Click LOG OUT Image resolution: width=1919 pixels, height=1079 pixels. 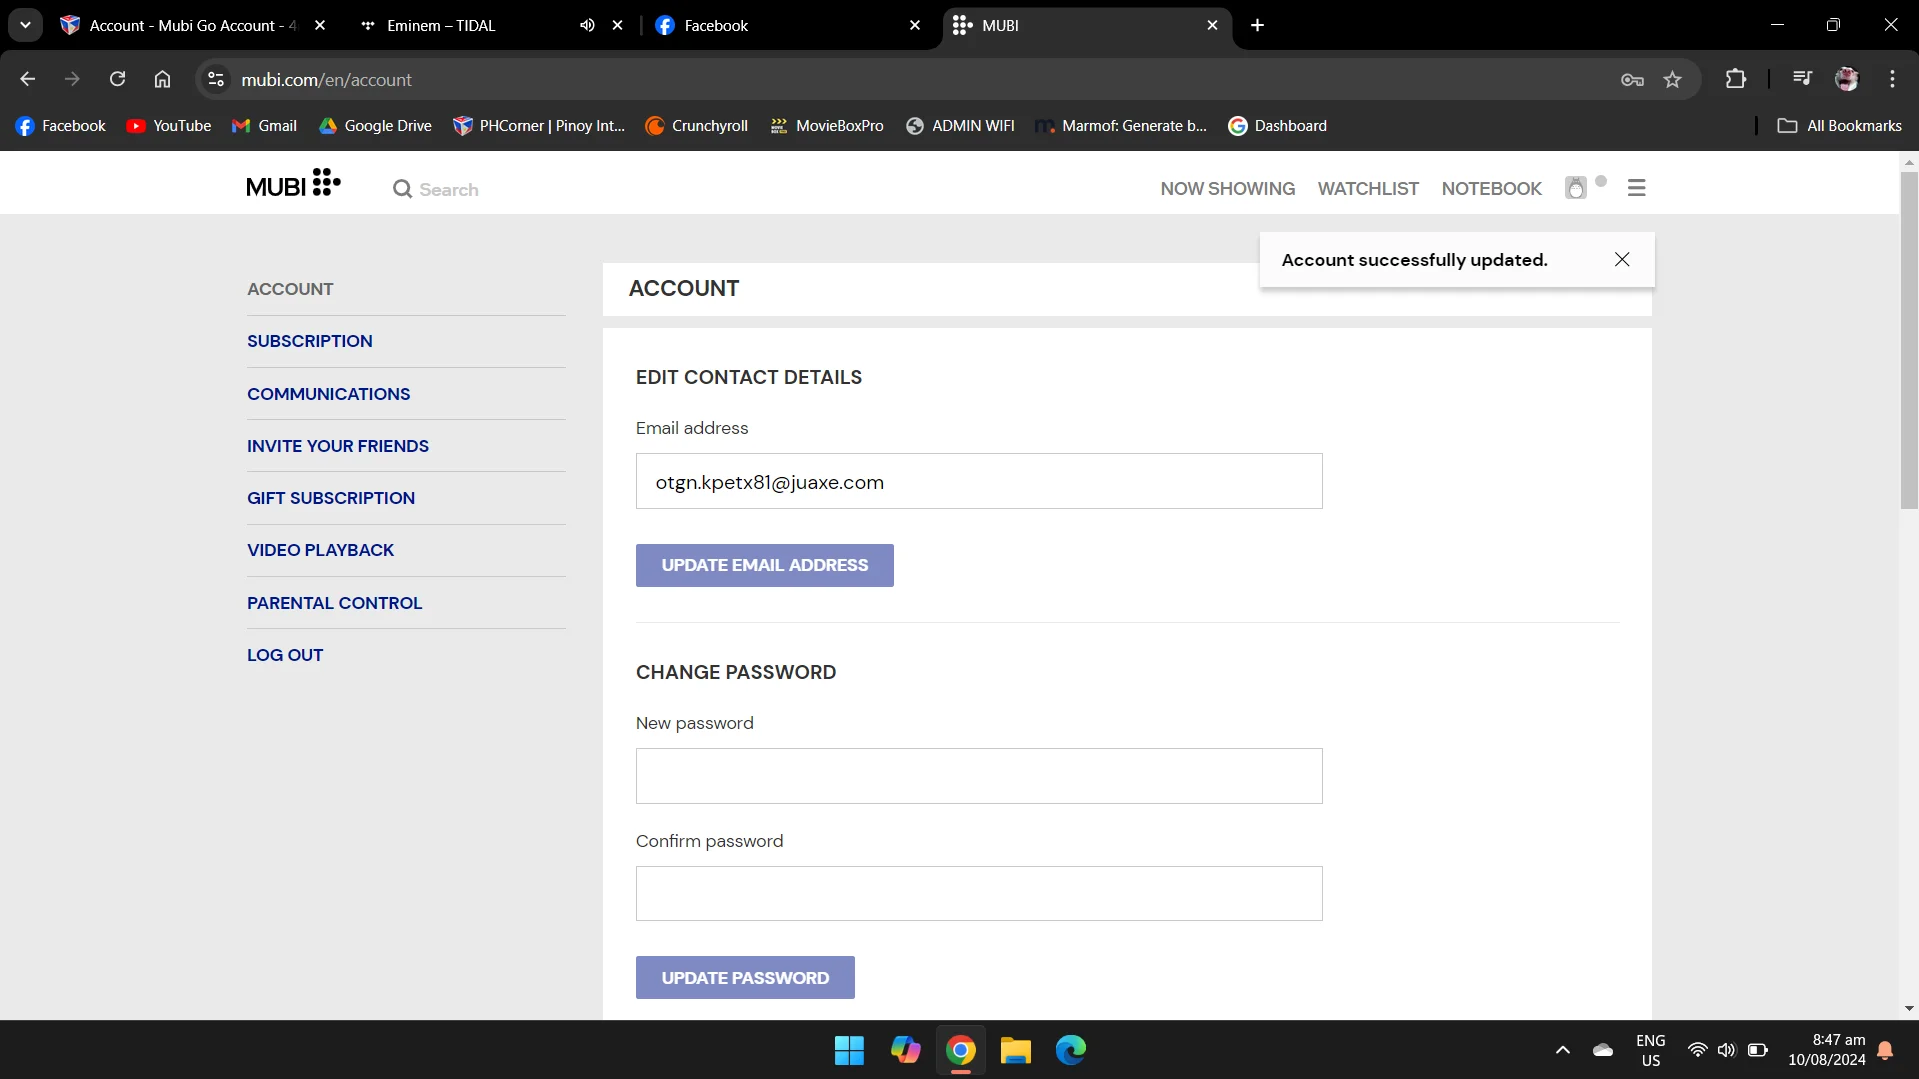[285, 655]
